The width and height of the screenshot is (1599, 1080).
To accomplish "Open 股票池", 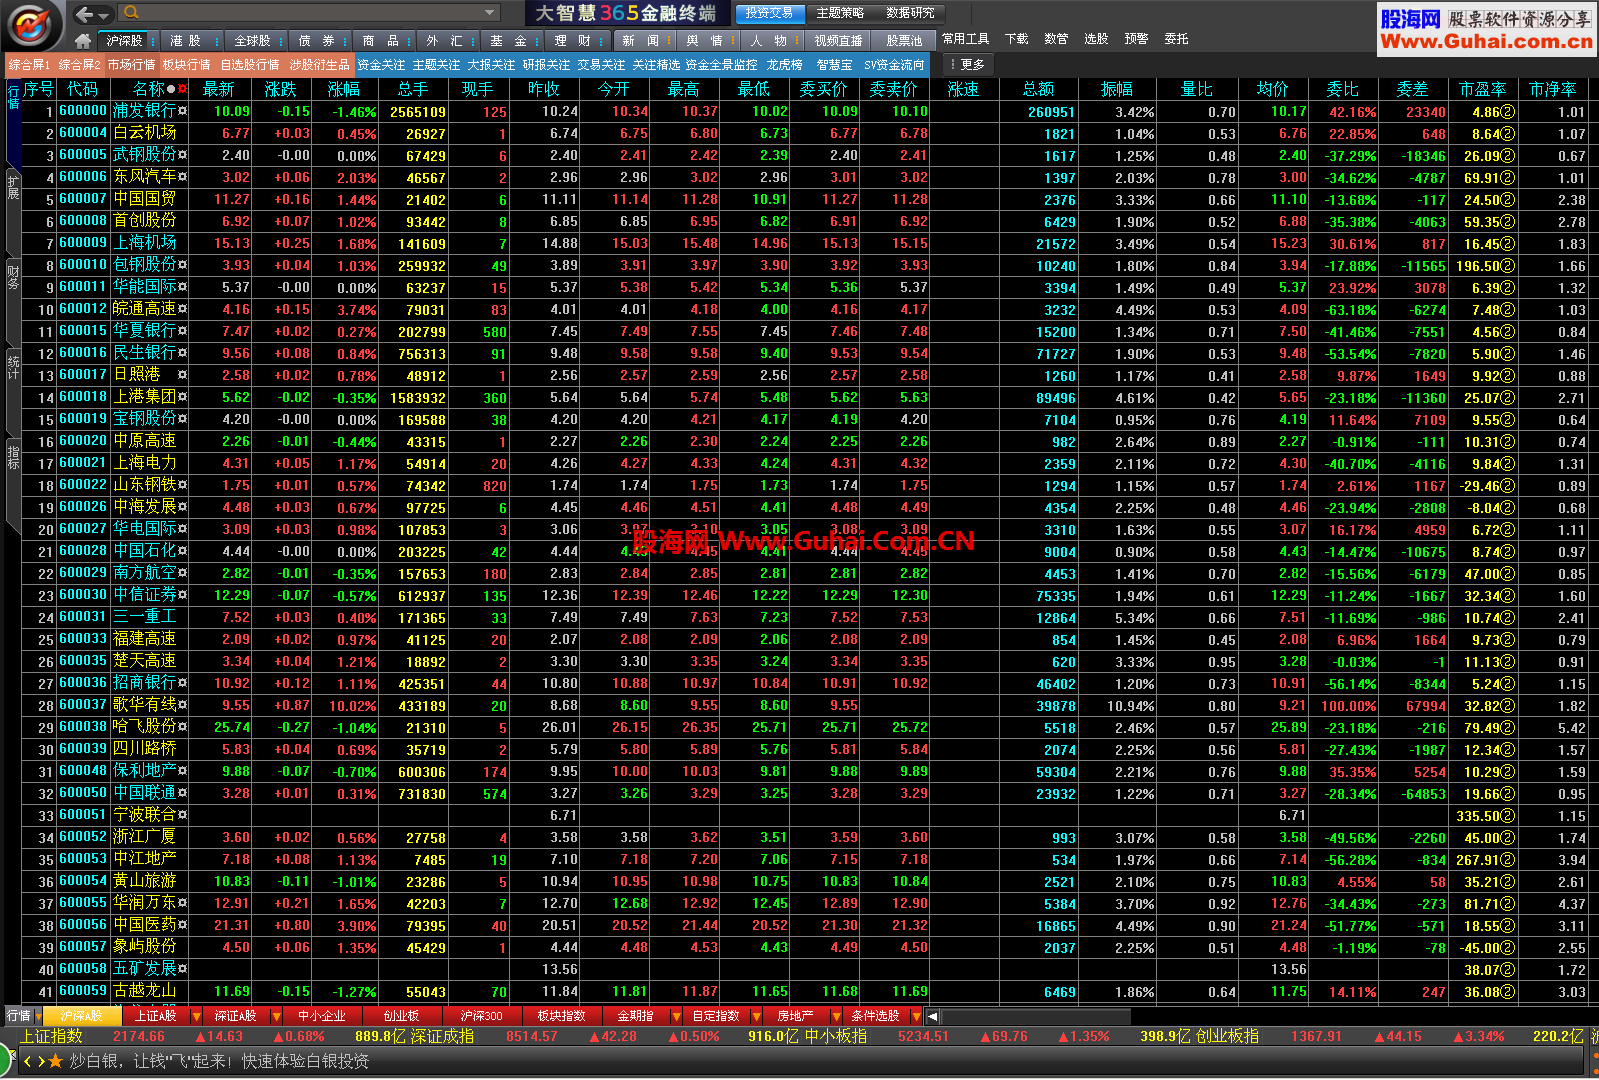I will click(x=904, y=41).
